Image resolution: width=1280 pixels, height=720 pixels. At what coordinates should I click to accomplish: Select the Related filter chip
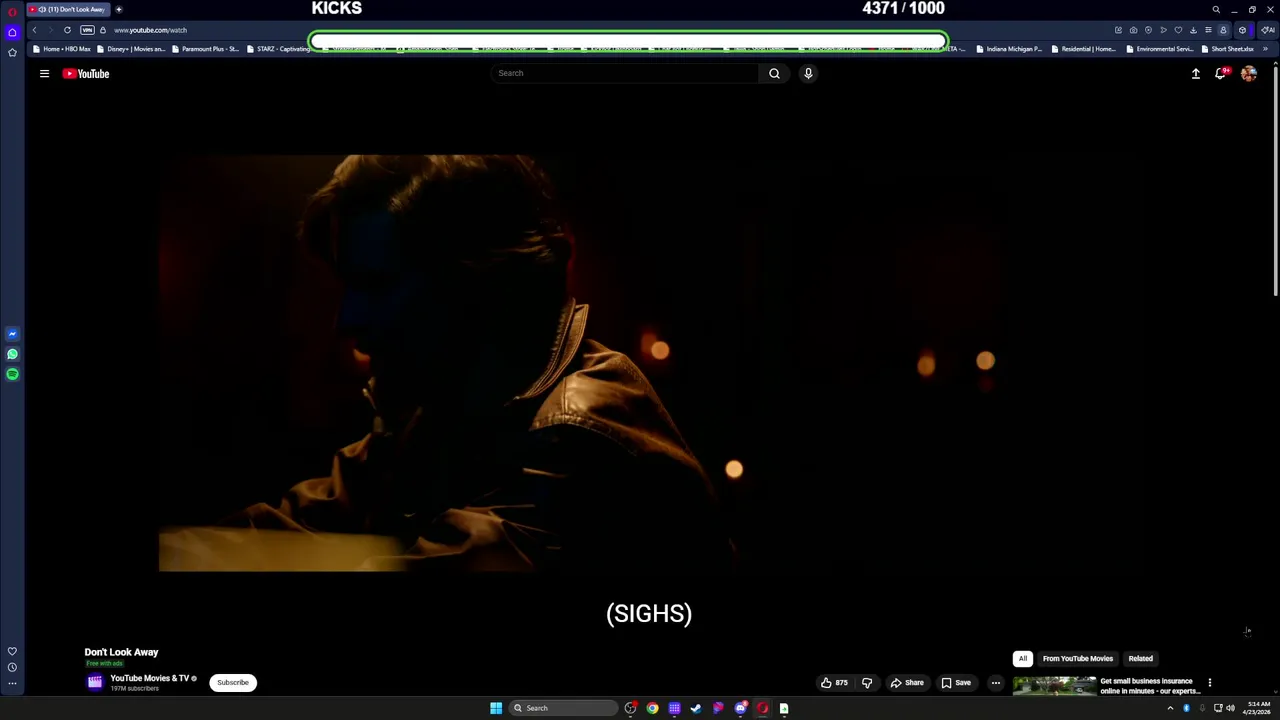[x=1141, y=659]
